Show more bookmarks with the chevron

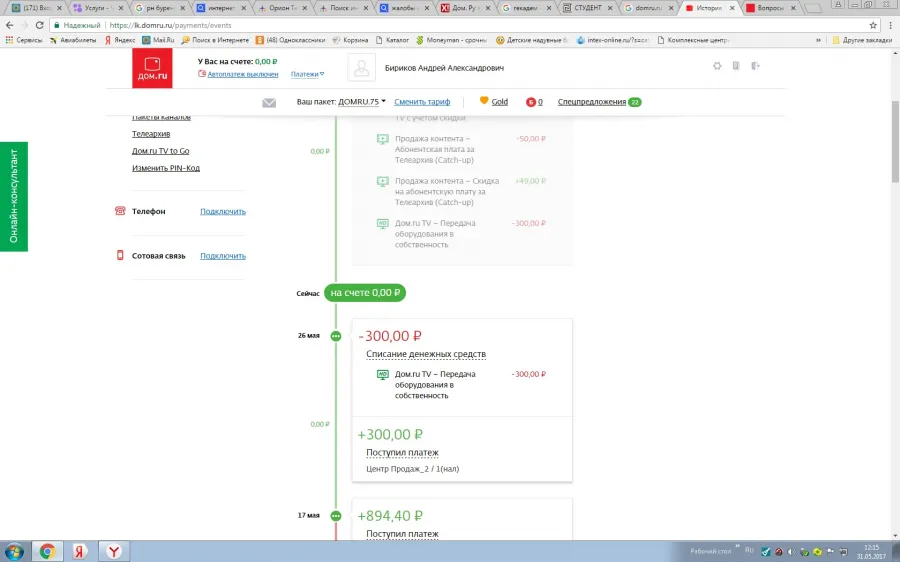coord(818,40)
